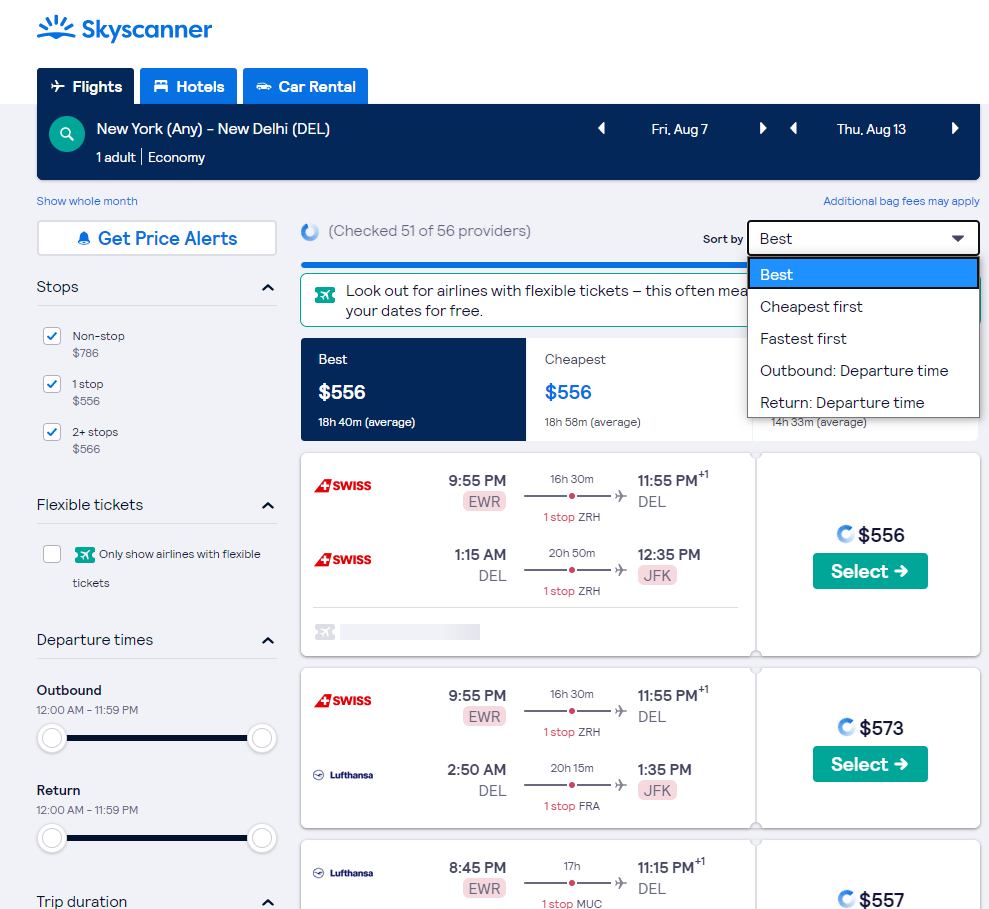Click the Outbound departure time start slider handle

click(x=52, y=737)
